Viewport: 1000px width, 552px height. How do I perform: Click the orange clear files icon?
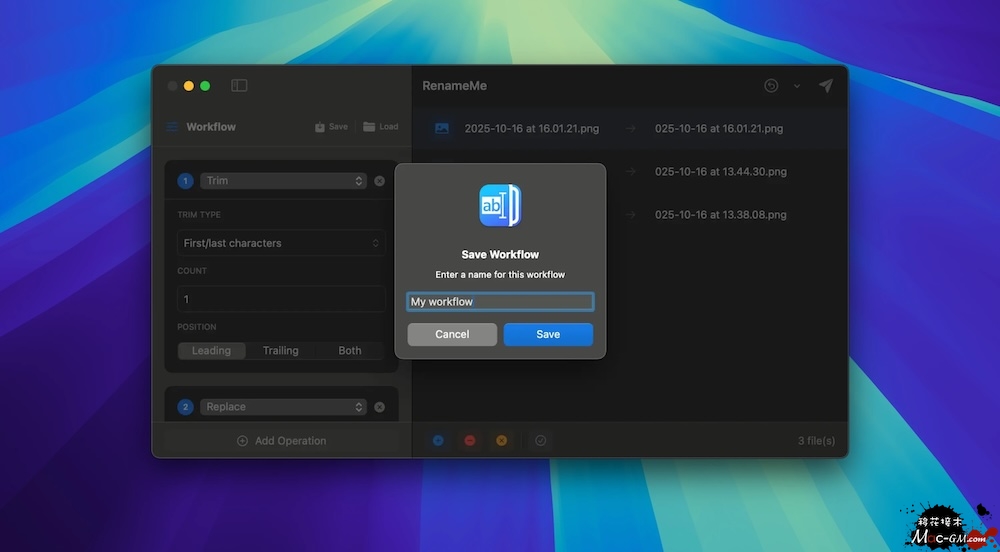click(502, 440)
